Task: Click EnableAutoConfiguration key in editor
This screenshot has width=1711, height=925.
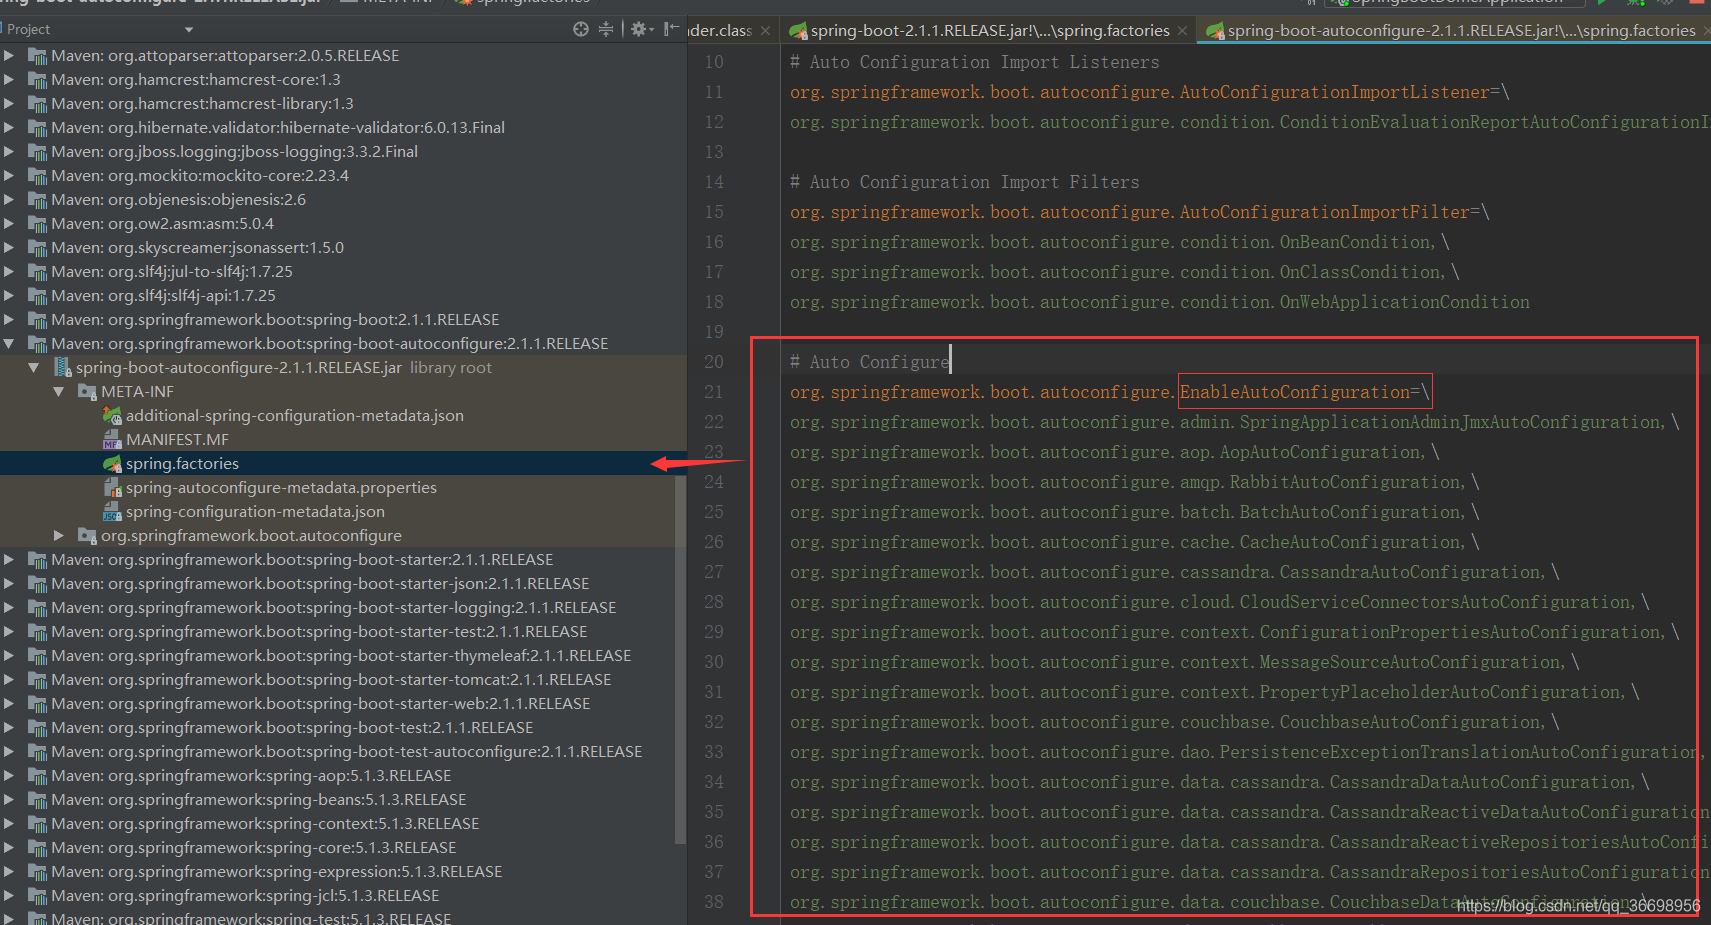Action: coord(1295,392)
